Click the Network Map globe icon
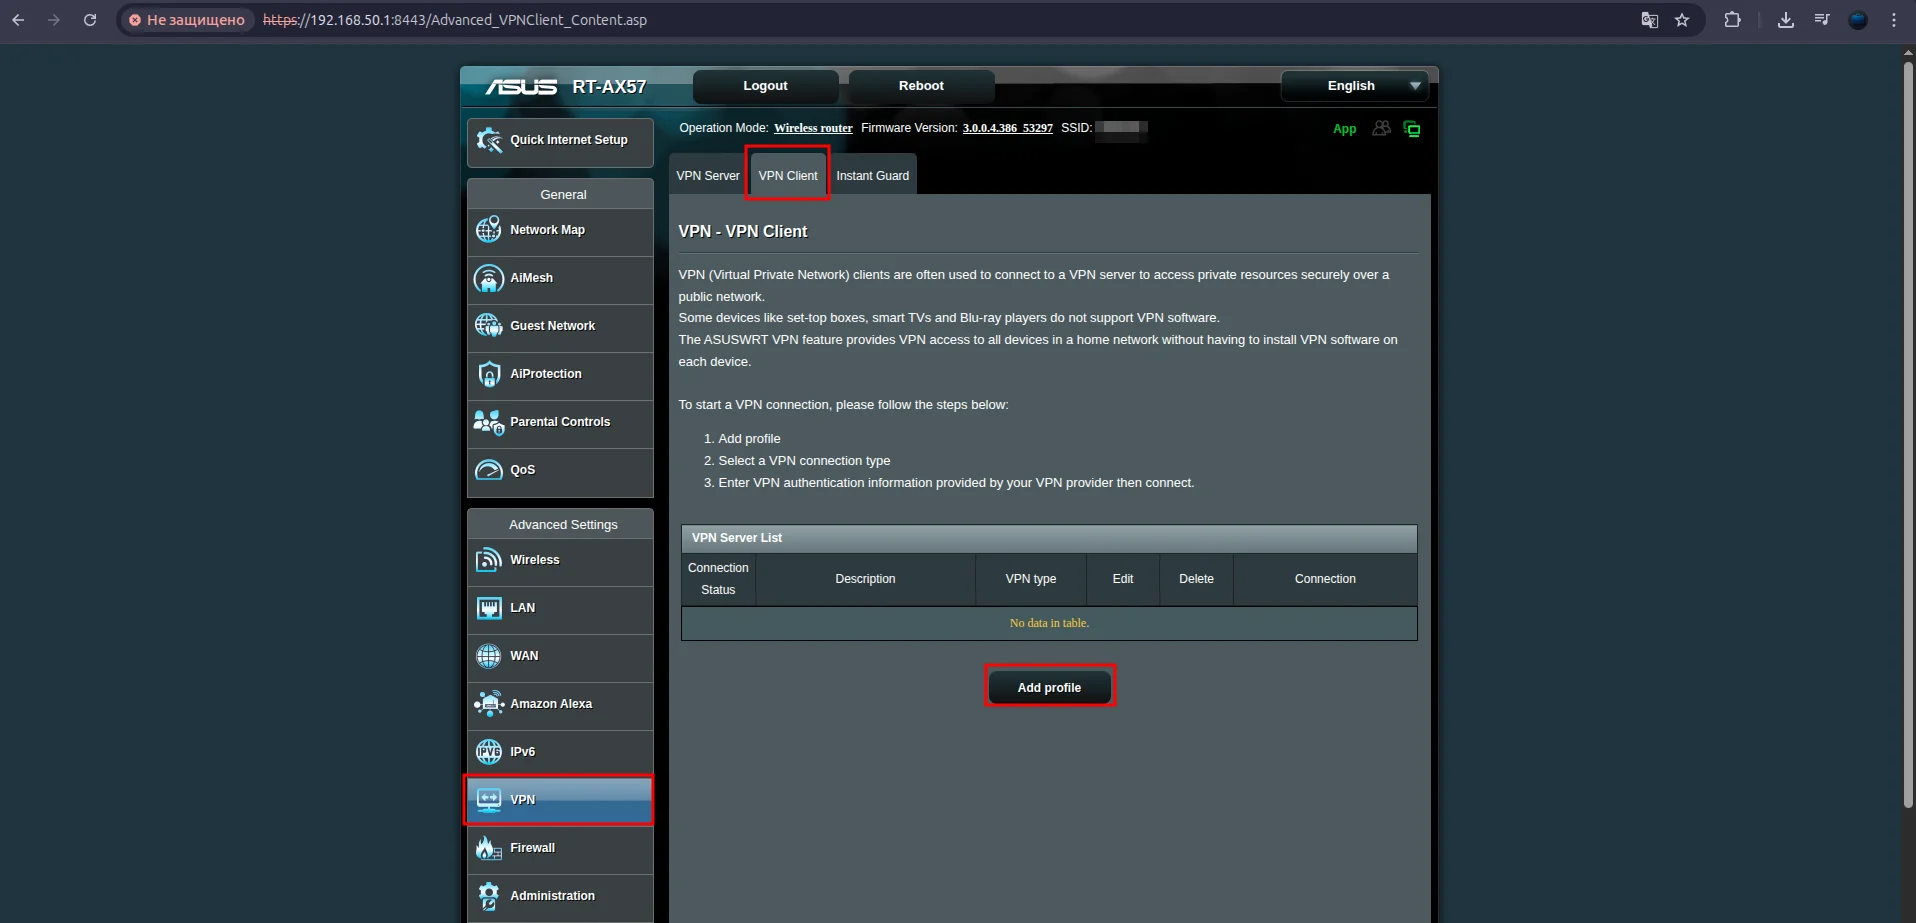 [x=488, y=230]
